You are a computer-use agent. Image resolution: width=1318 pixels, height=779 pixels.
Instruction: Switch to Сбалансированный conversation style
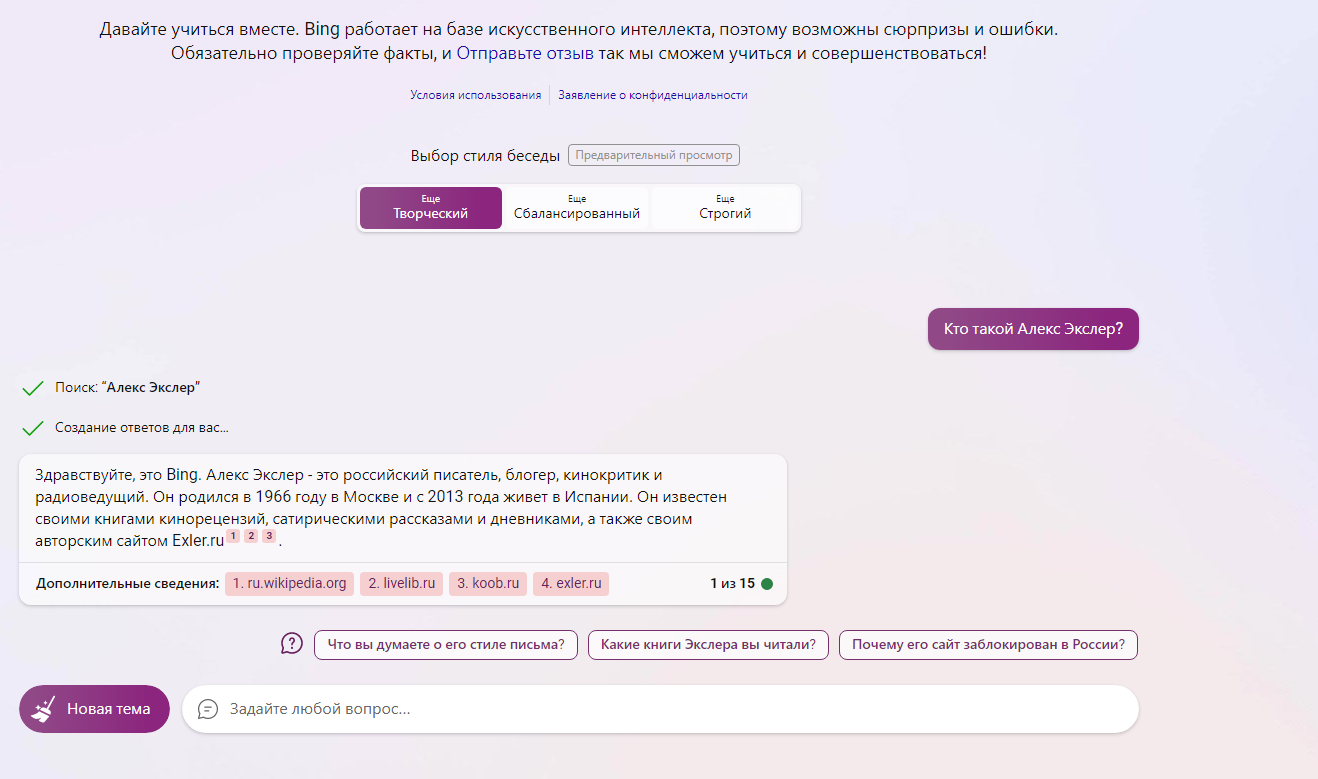click(576, 208)
